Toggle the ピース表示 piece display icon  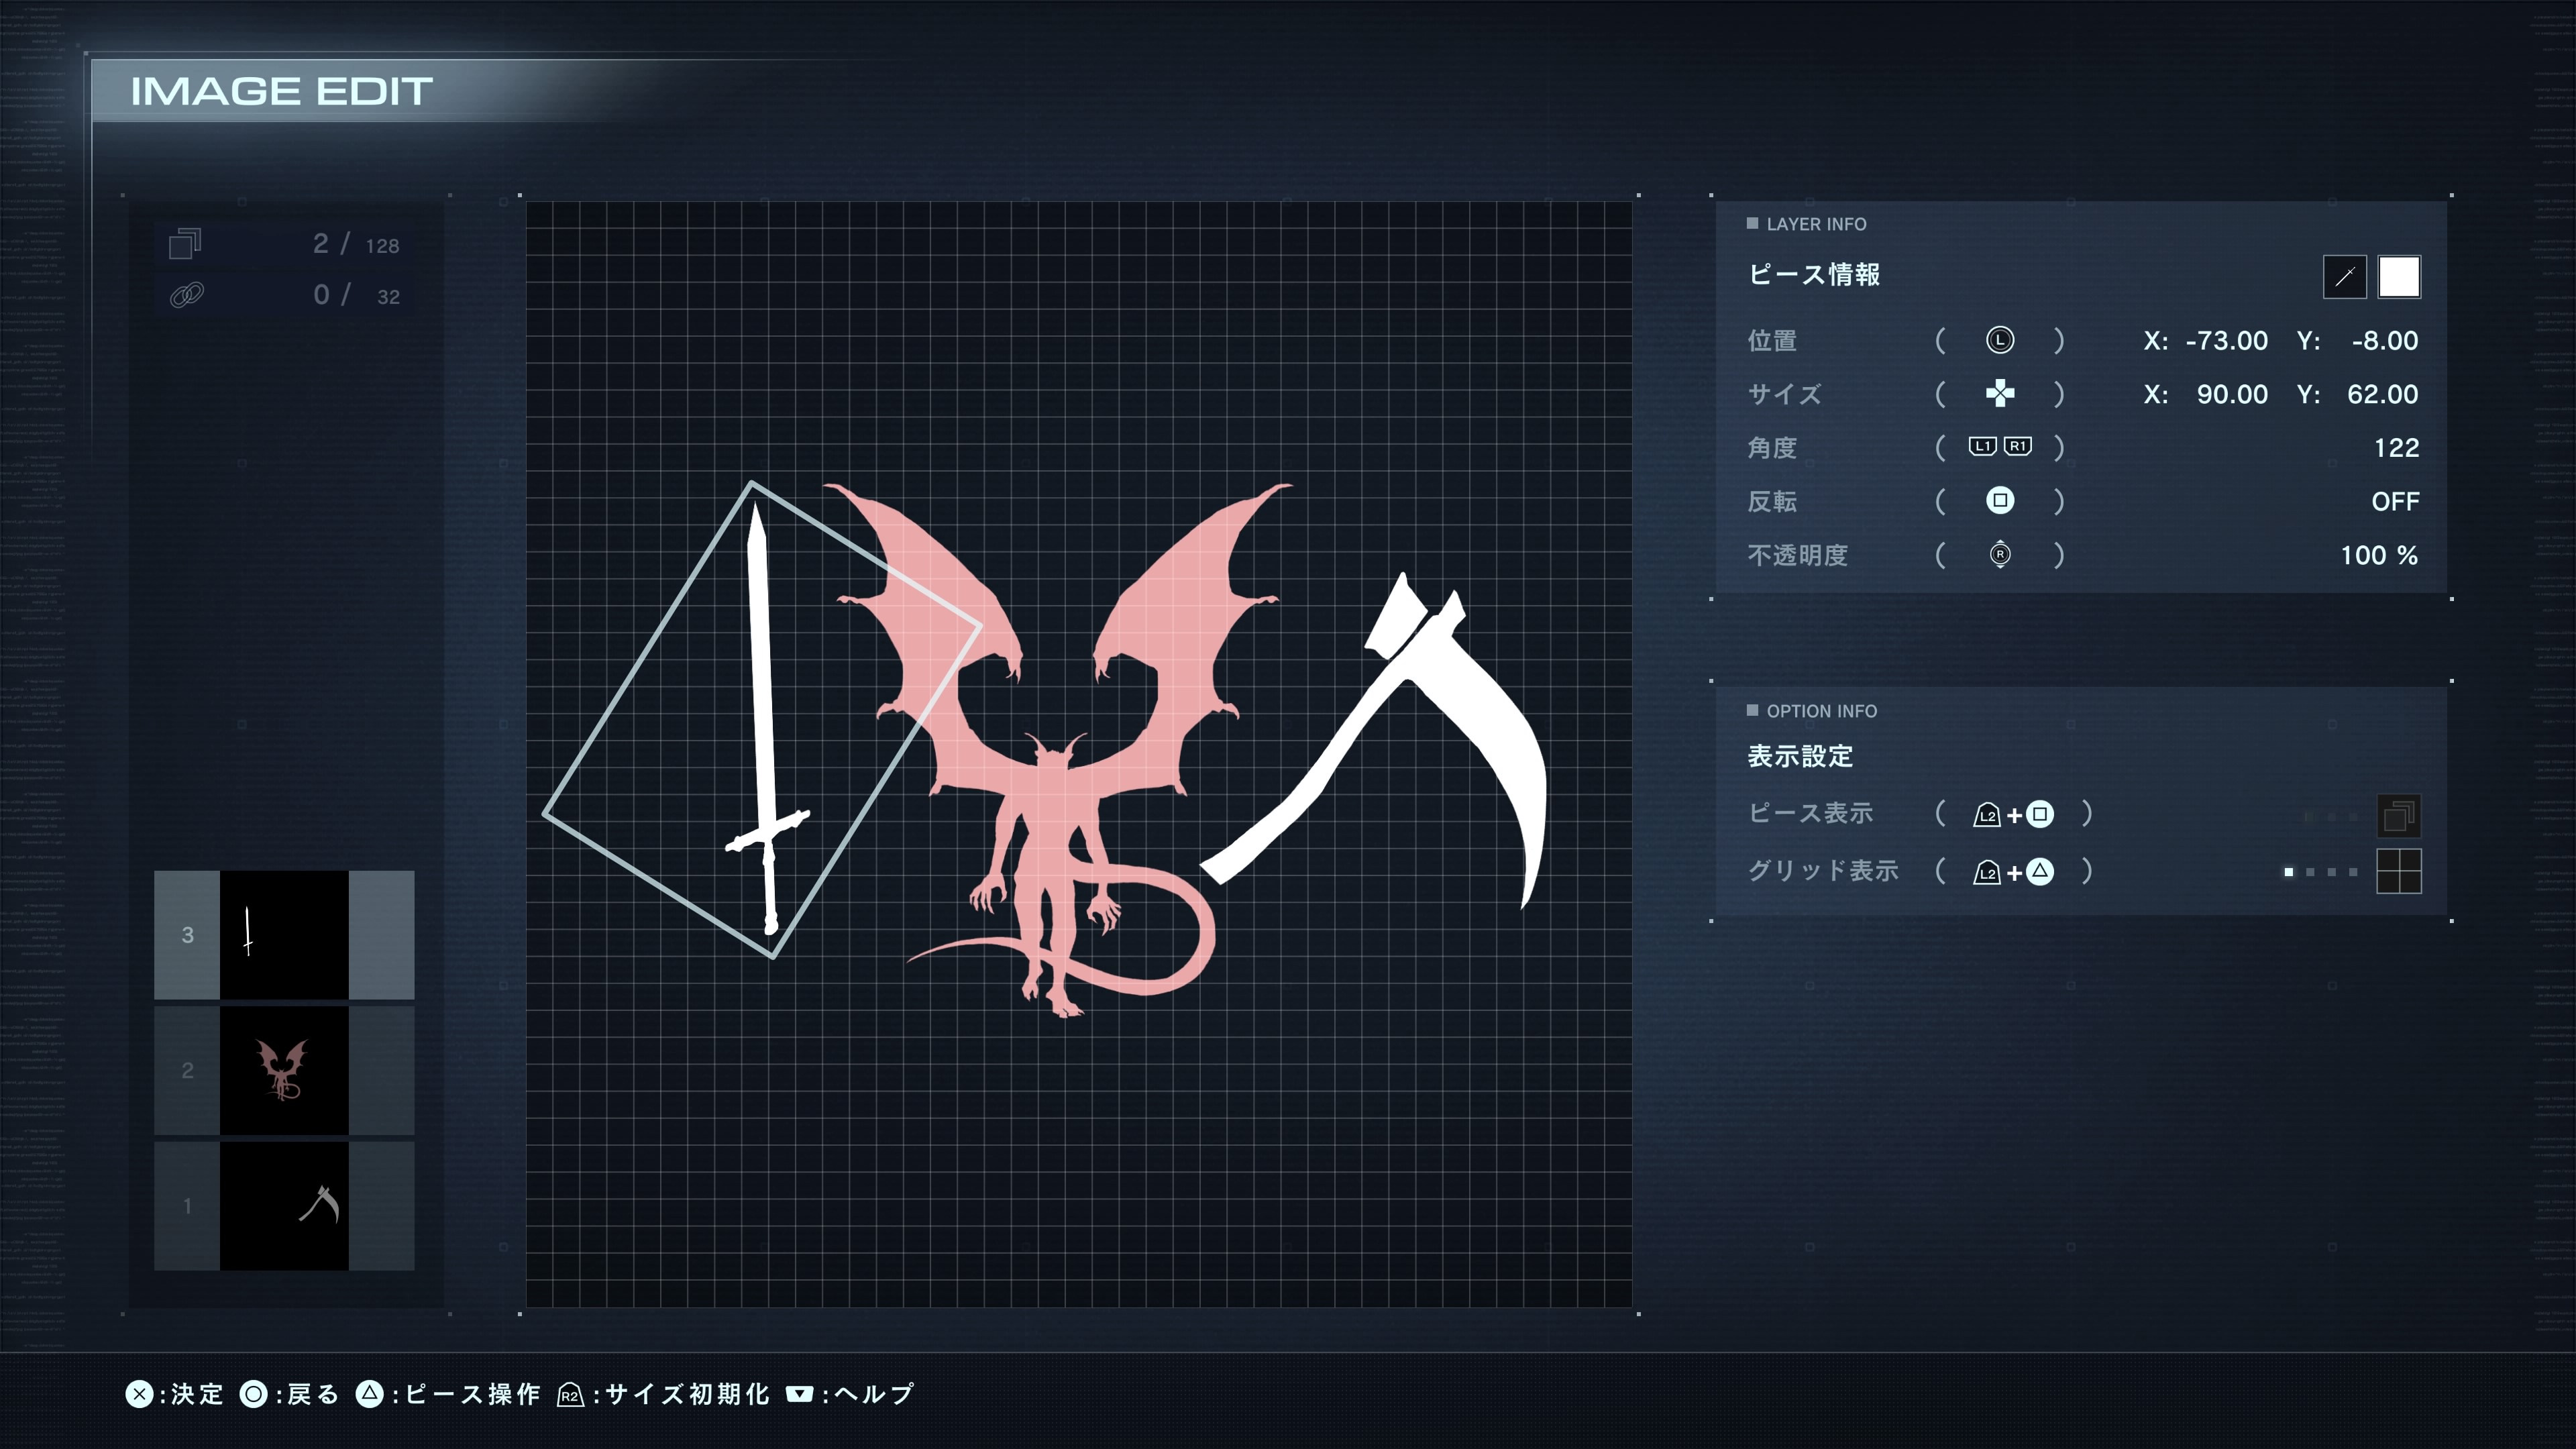(x=2398, y=816)
